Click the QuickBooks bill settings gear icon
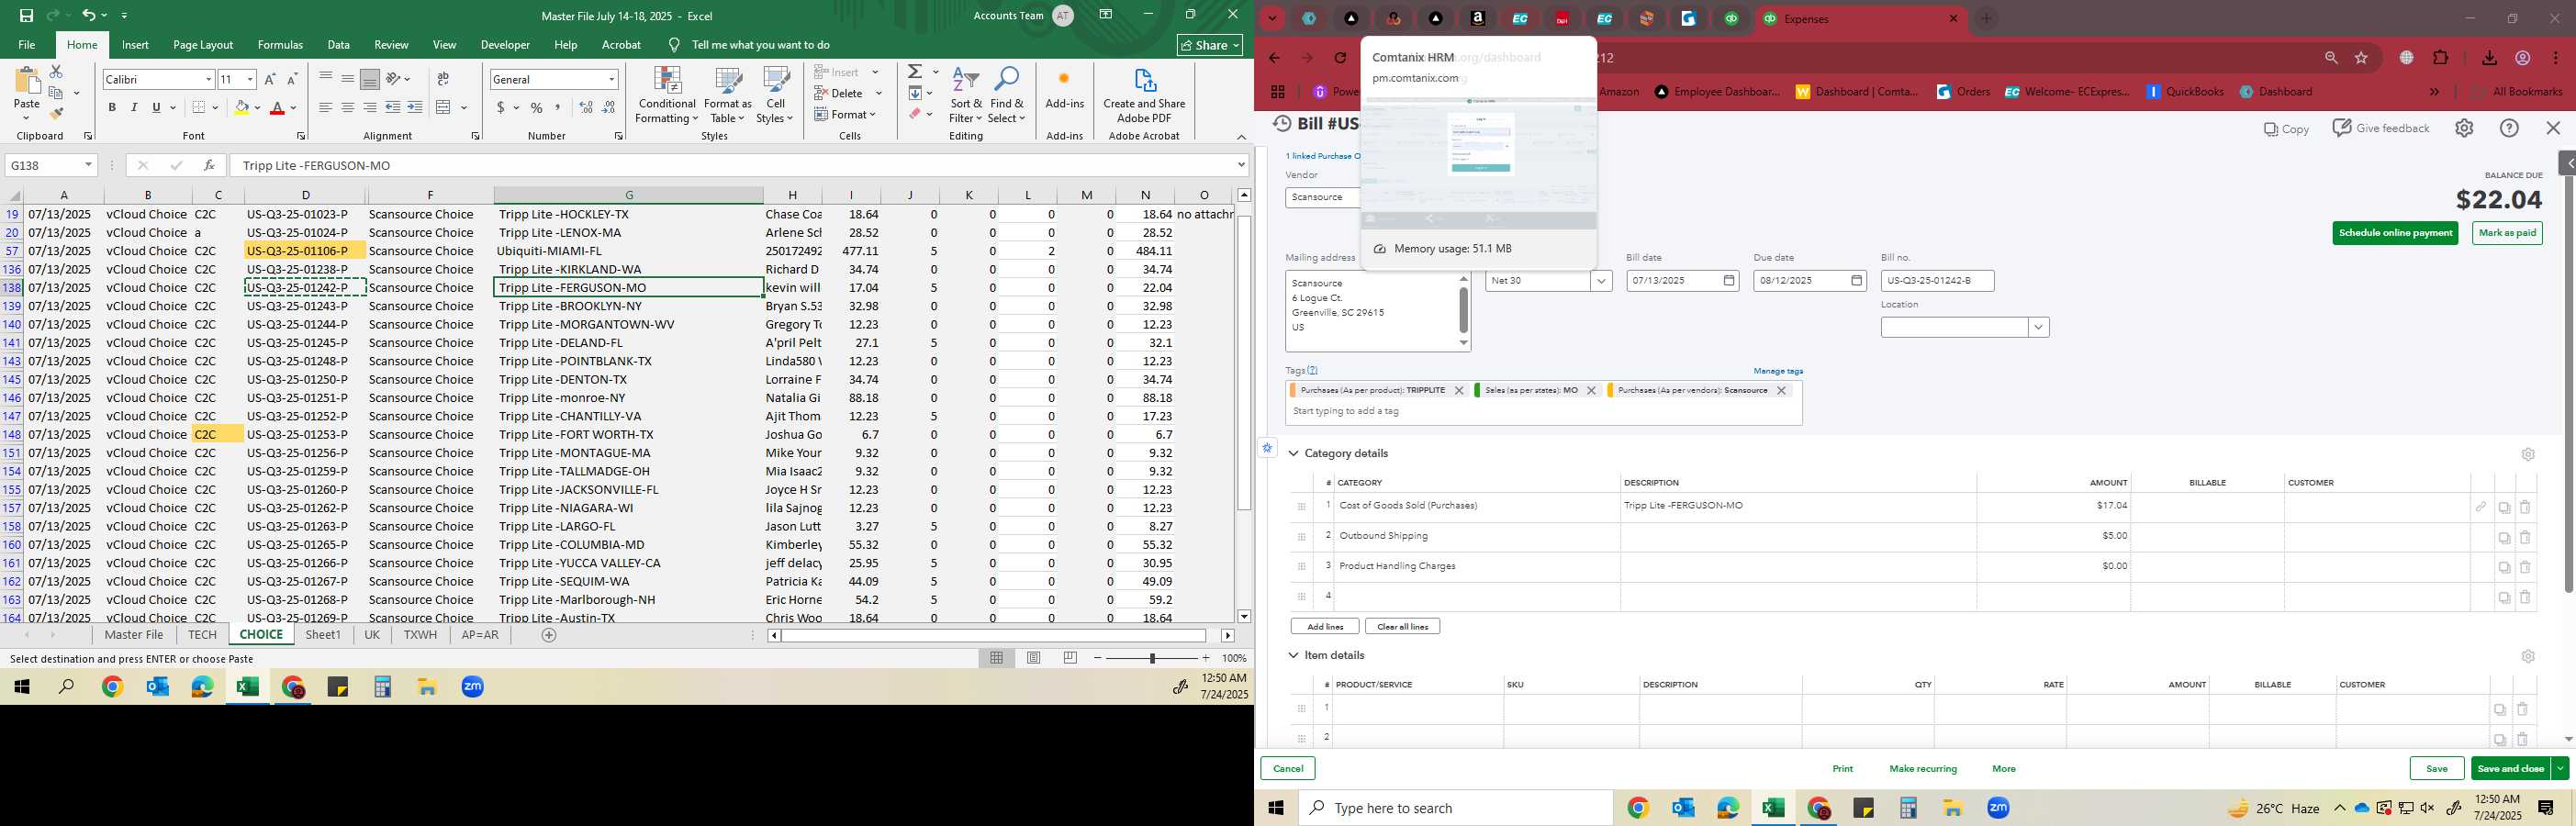Viewport: 2576px width, 826px height. (2463, 128)
